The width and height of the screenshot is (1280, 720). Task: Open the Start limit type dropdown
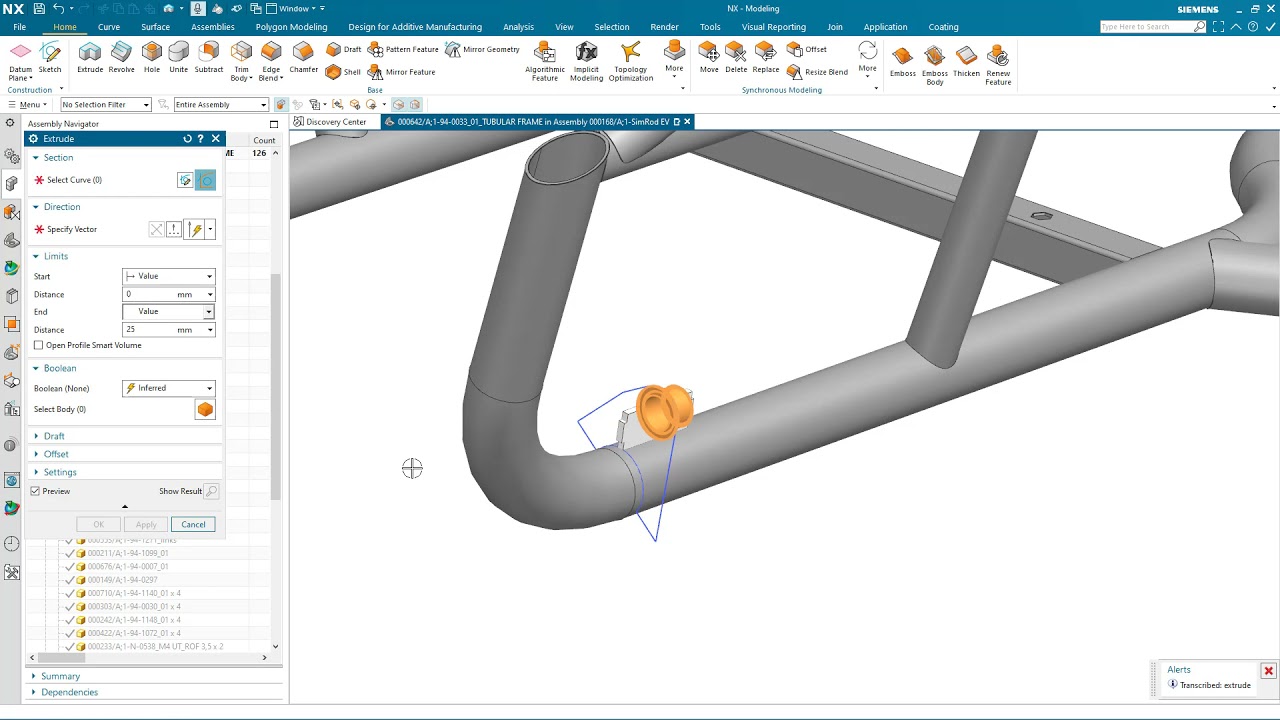coord(168,276)
